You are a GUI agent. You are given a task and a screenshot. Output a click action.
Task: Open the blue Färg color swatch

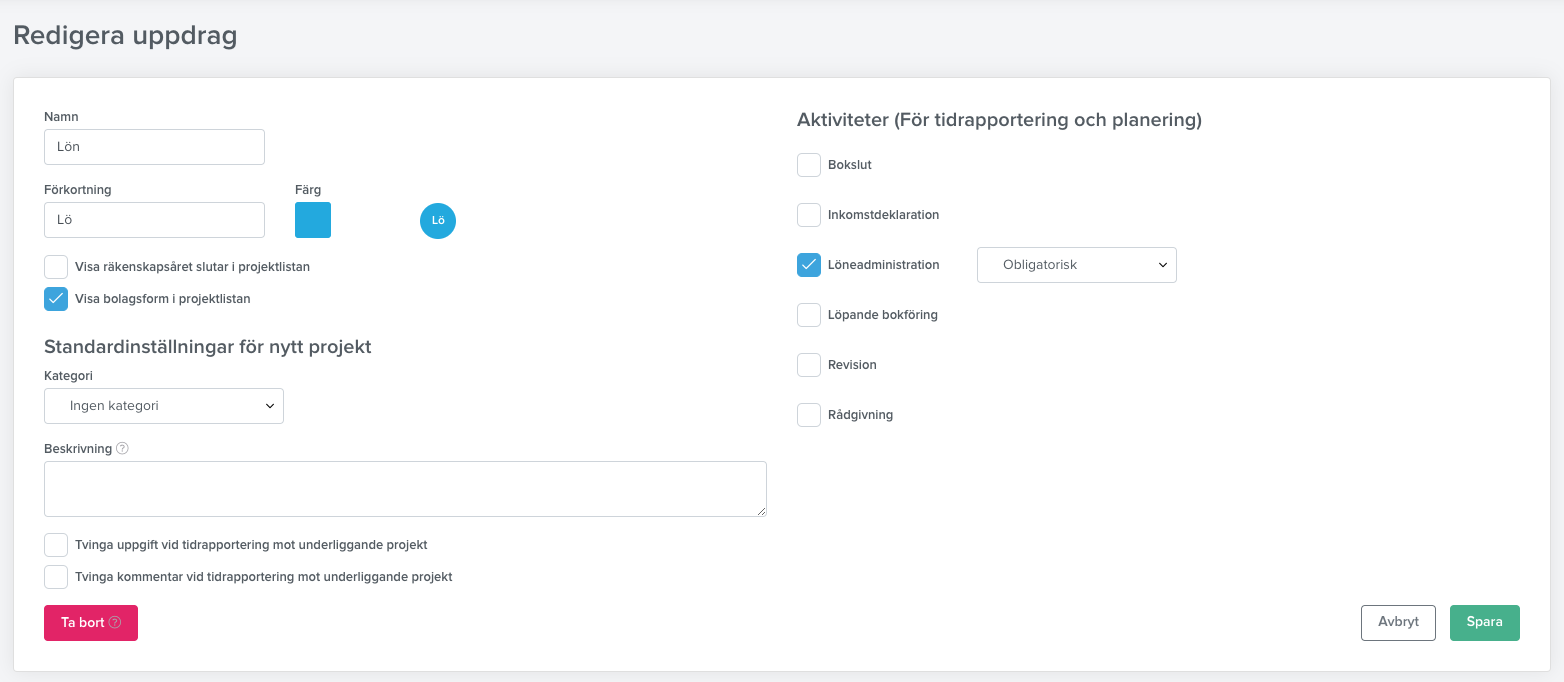[x=313, y=220]
